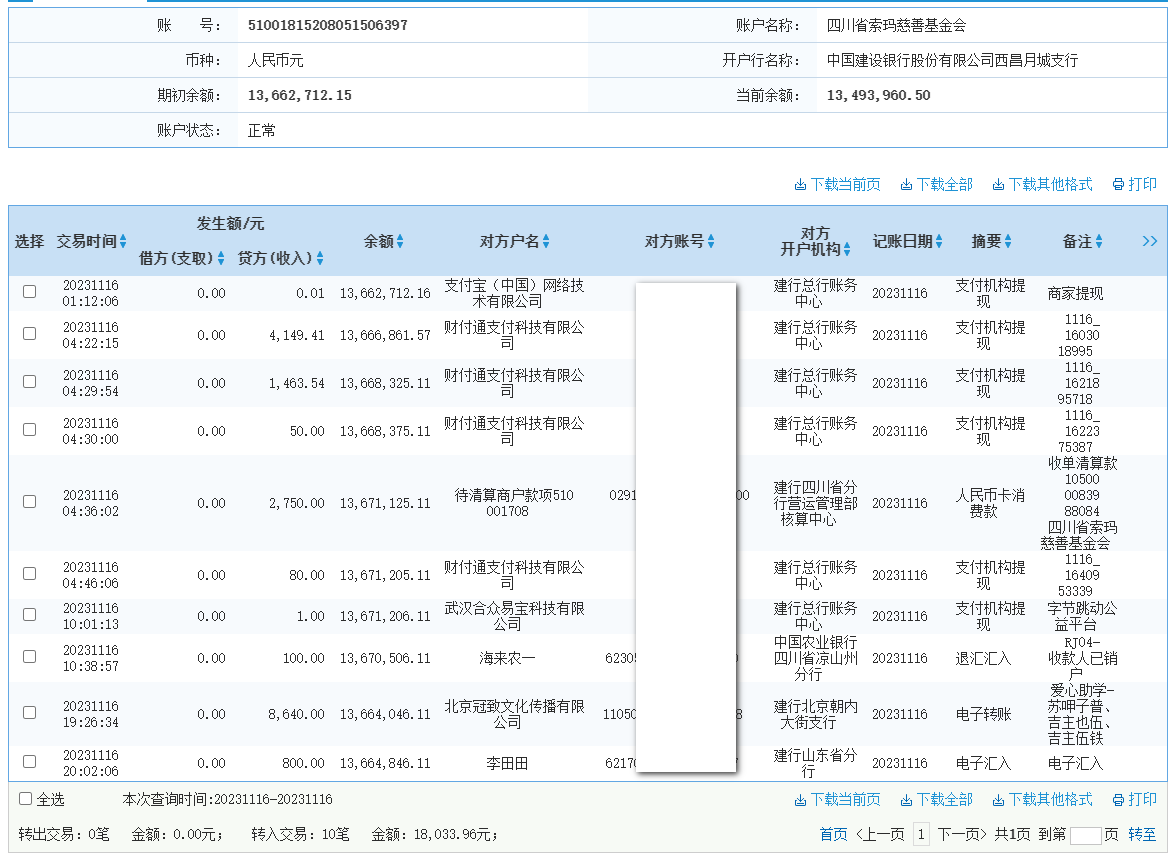Sort by remarks column arrows

[1099, 242]
